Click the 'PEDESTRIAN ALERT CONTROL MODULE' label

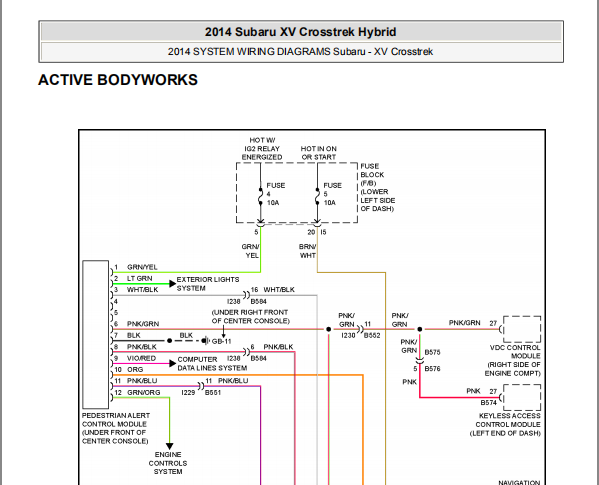tap(116, 428)
